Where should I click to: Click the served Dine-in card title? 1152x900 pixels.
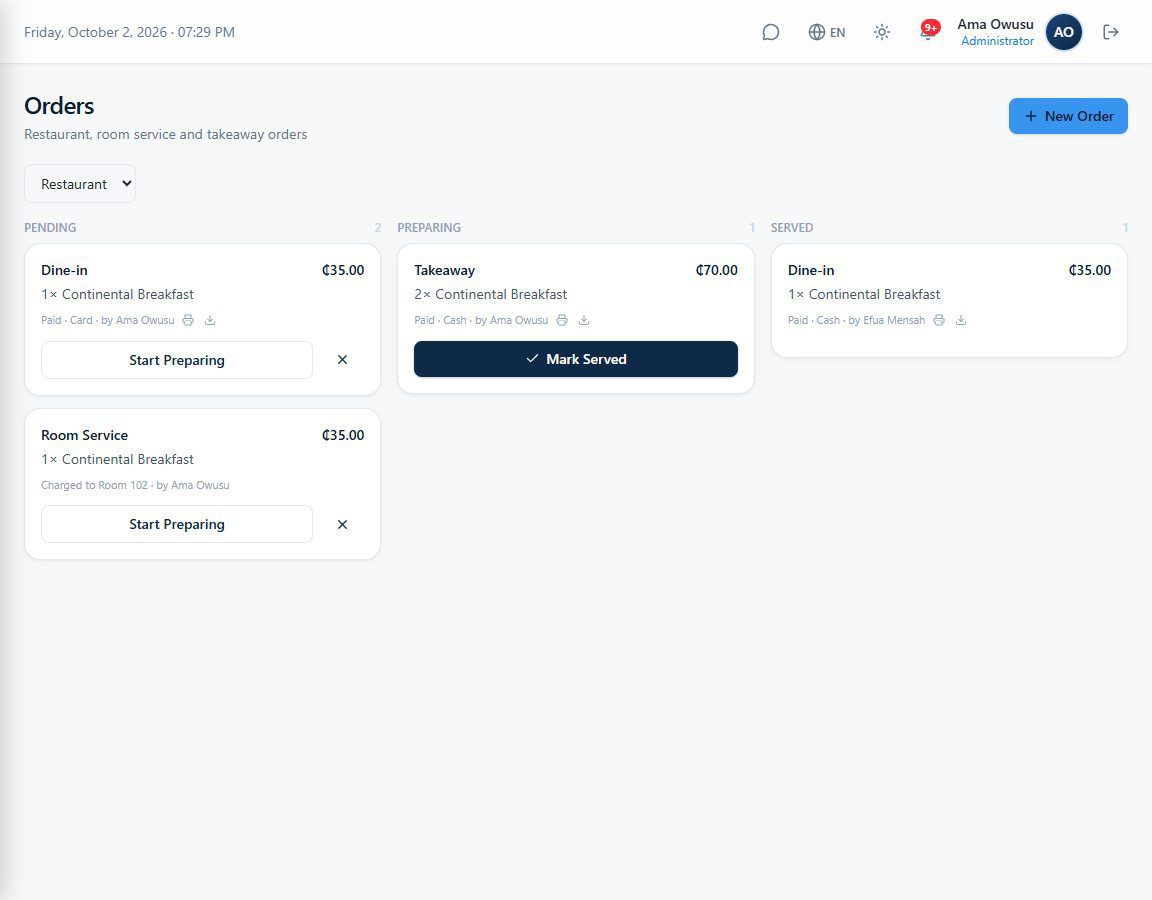[x=811, y=270]
